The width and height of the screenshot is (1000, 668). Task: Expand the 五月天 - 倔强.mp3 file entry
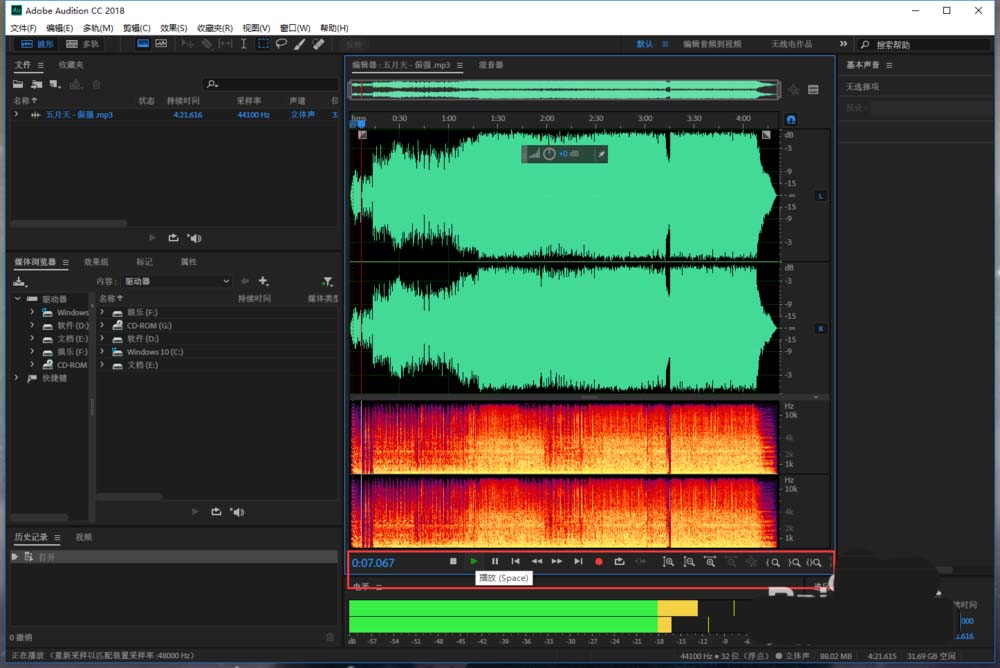[x=16, y=115]
